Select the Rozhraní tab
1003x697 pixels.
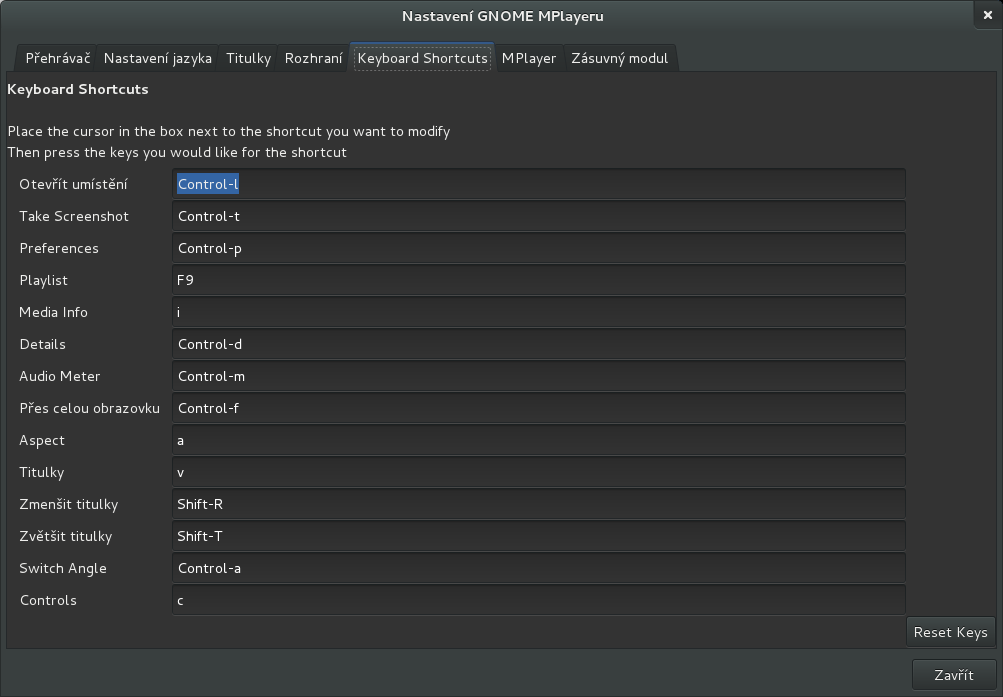pos(313,58)
